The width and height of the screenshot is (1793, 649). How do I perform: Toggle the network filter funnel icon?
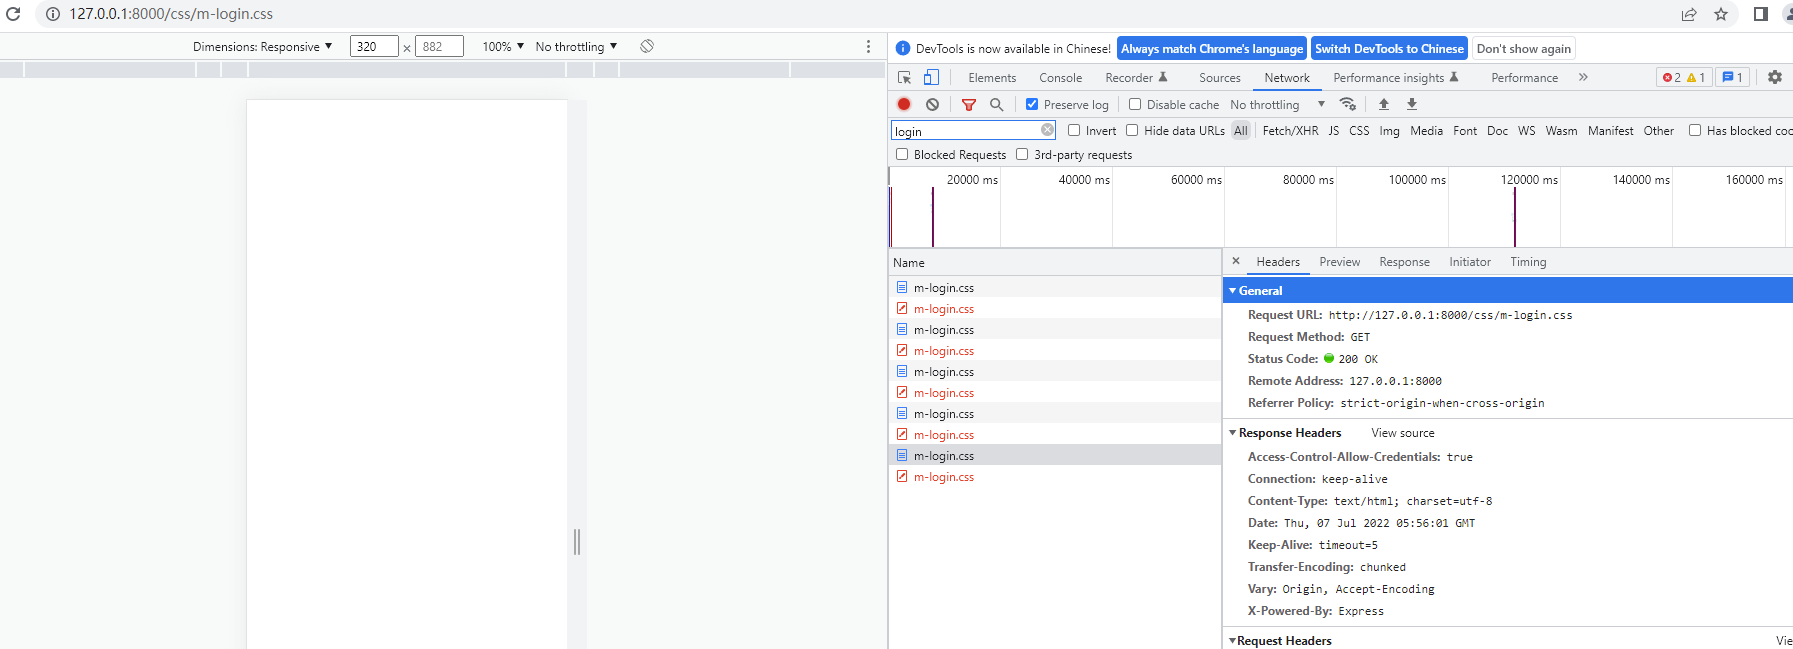click(969, 104)
